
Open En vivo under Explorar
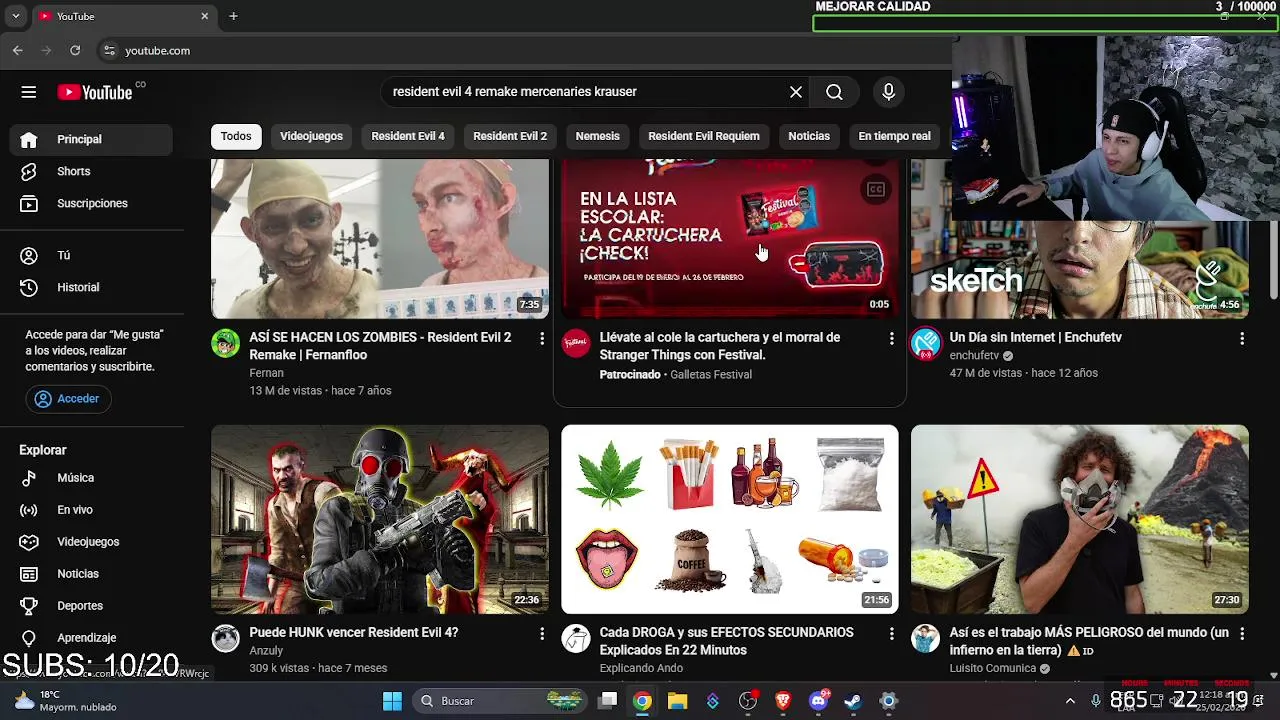point(92,510)
